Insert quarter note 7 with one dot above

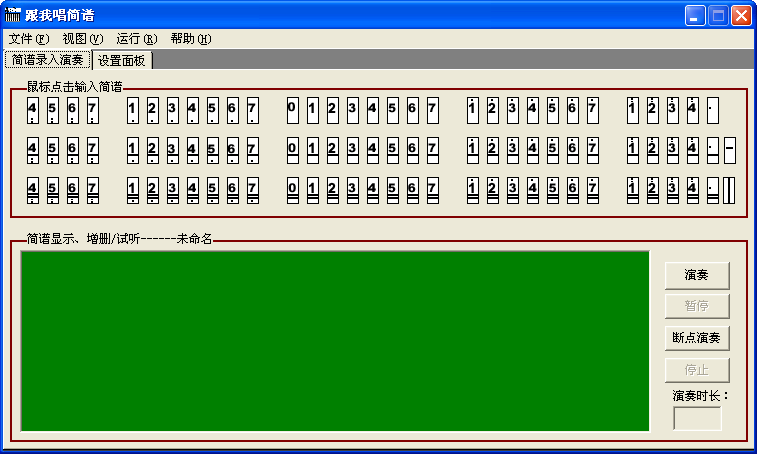click(x=592, y=111)
